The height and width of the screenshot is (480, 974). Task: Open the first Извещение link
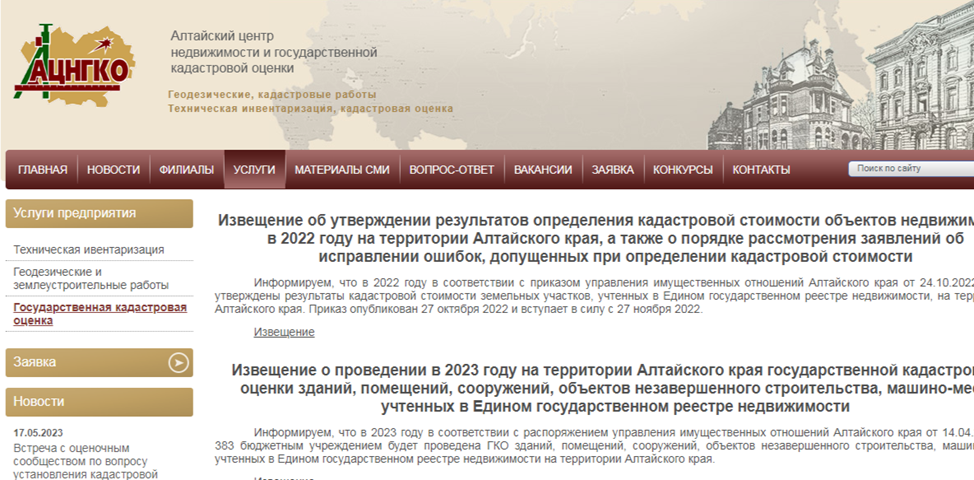pyautogui.click(x=284, y=332)
